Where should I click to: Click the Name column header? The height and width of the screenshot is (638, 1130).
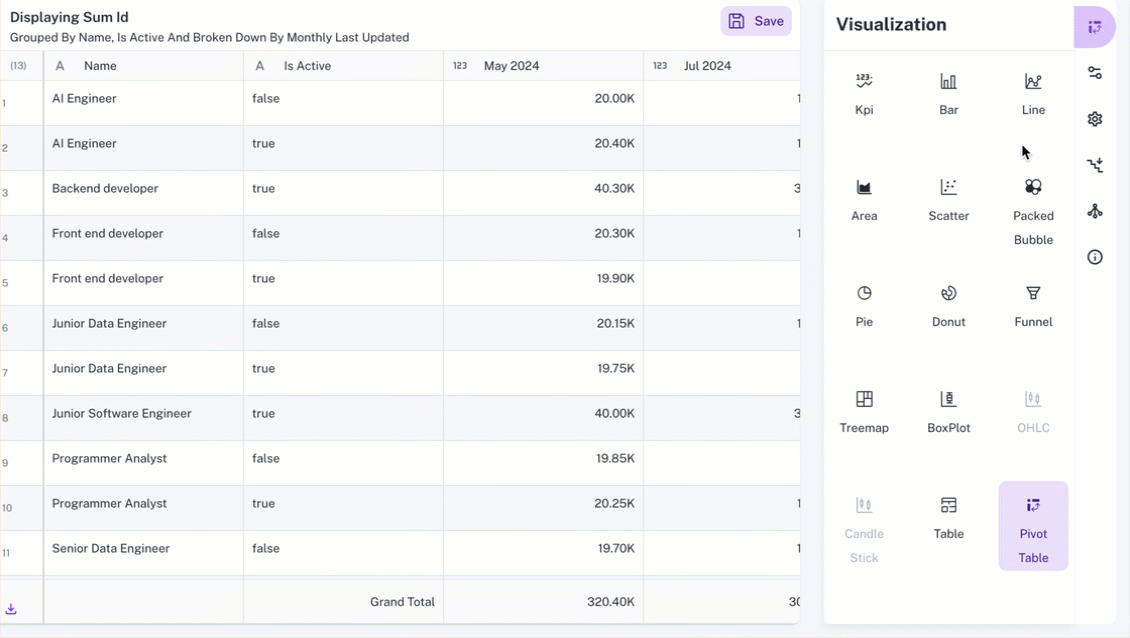pyautogui.click(x=143, y=66)
